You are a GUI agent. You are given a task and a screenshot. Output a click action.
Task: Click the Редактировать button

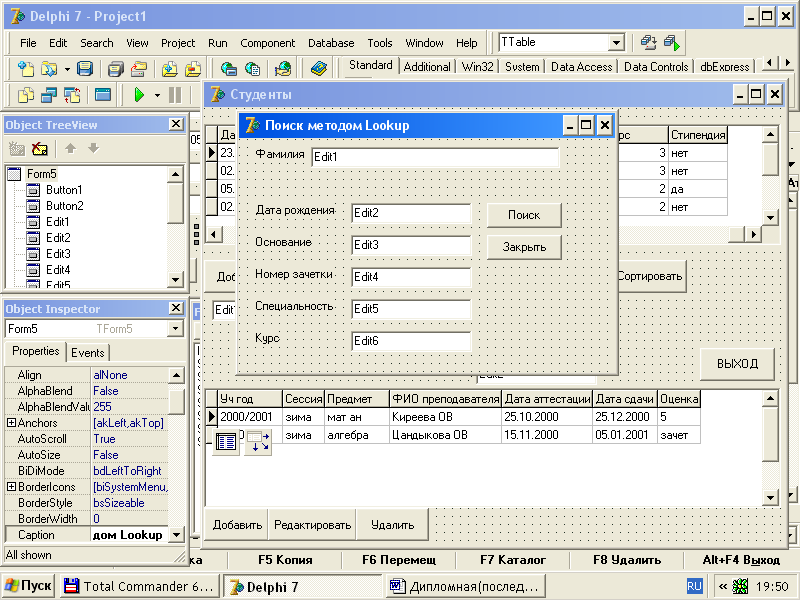tap(312, 524)
